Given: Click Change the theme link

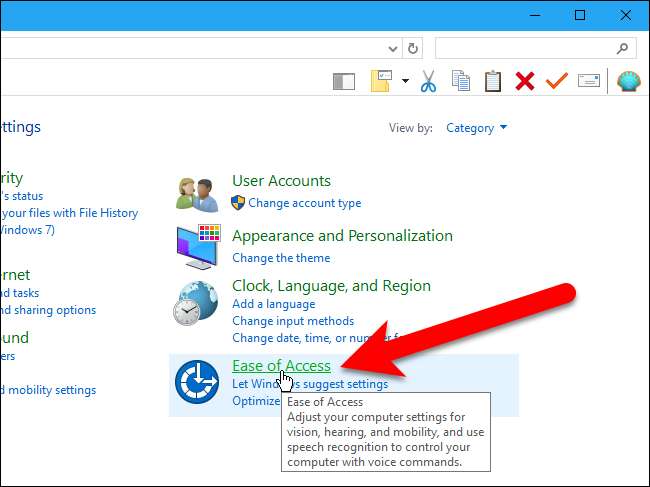Looking at the screenshot, I should pyautogui.click(x=281, y=258).
